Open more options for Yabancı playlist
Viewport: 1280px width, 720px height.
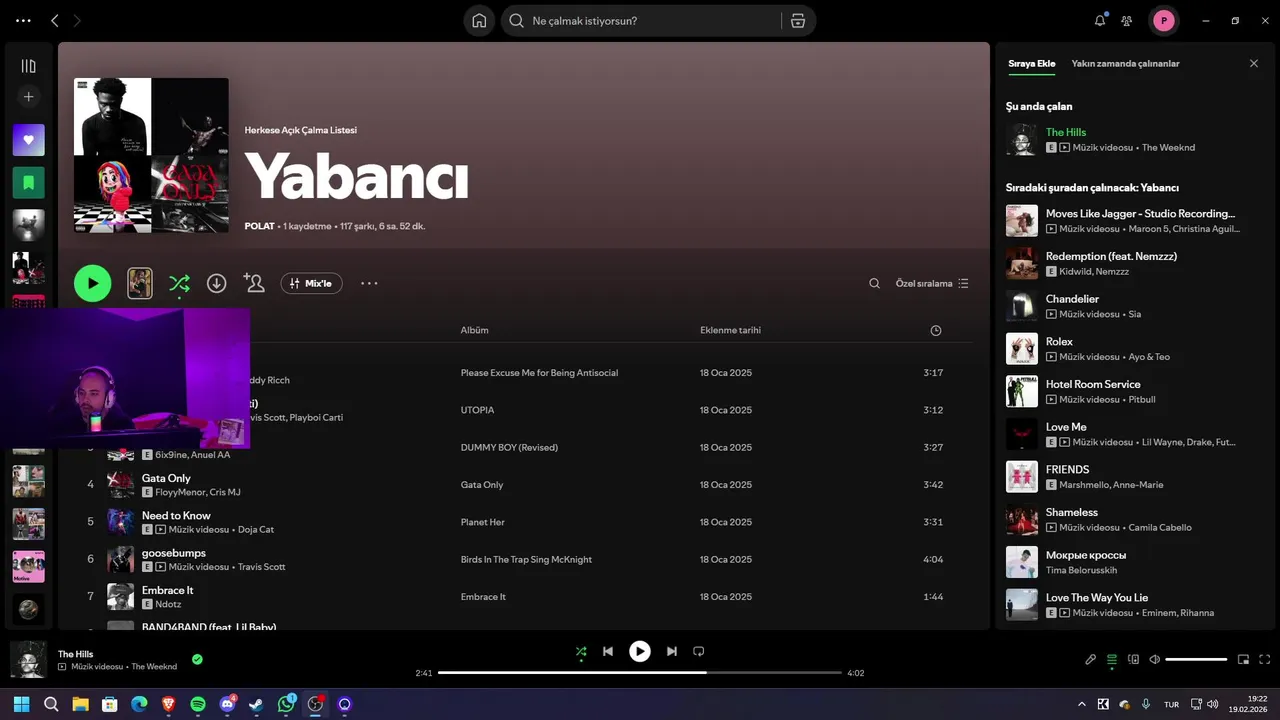coord(369,284)
